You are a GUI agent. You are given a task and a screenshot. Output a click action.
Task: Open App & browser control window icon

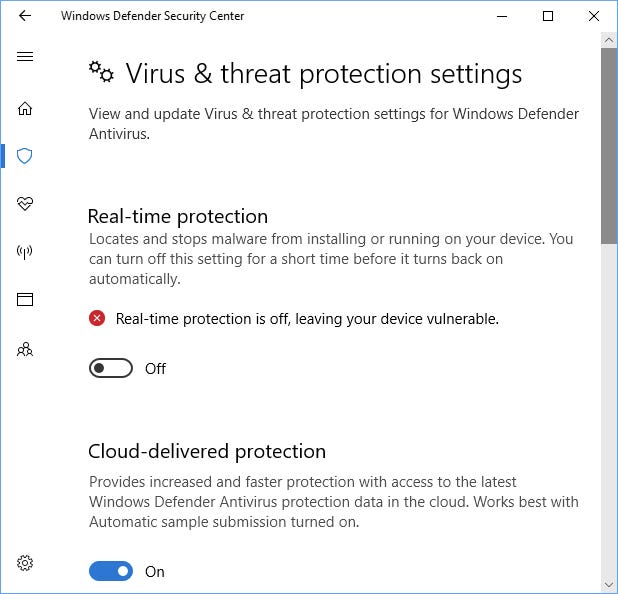tap(25, 300)
